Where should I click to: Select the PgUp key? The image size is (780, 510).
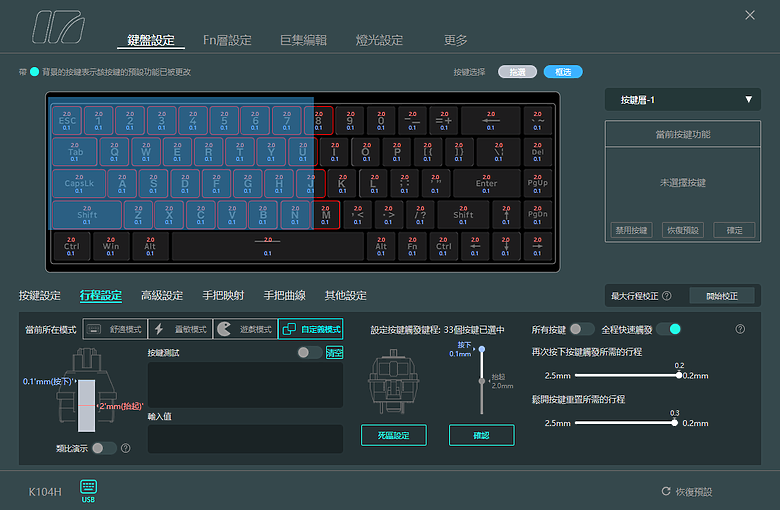(537, 183)
